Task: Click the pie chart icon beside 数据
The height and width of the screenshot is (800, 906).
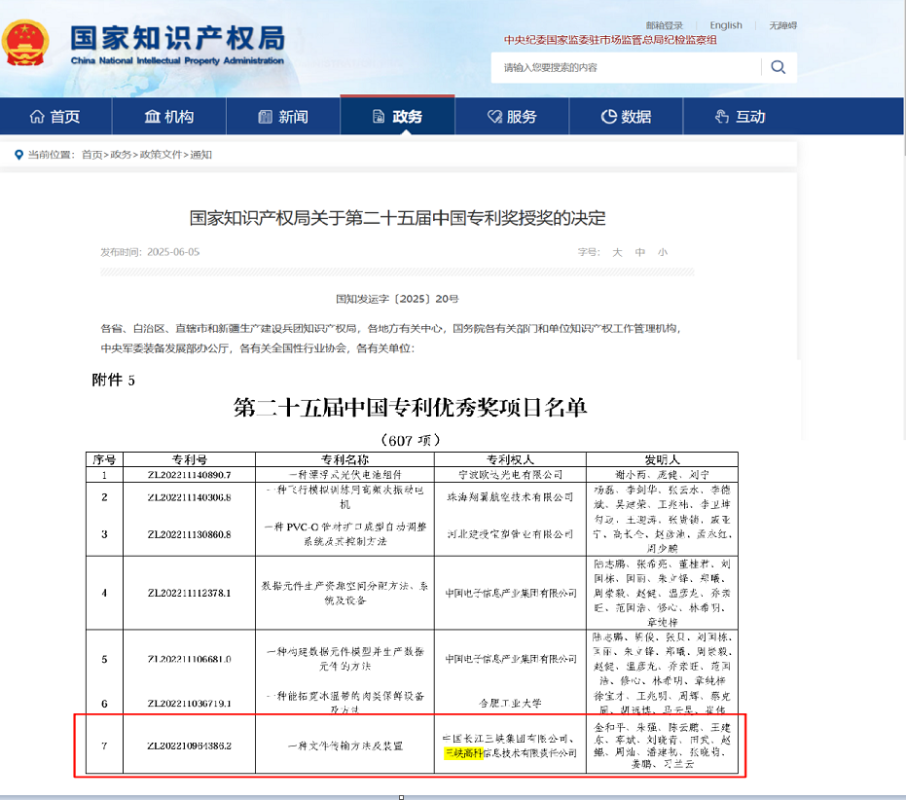Action: point(608,117)
